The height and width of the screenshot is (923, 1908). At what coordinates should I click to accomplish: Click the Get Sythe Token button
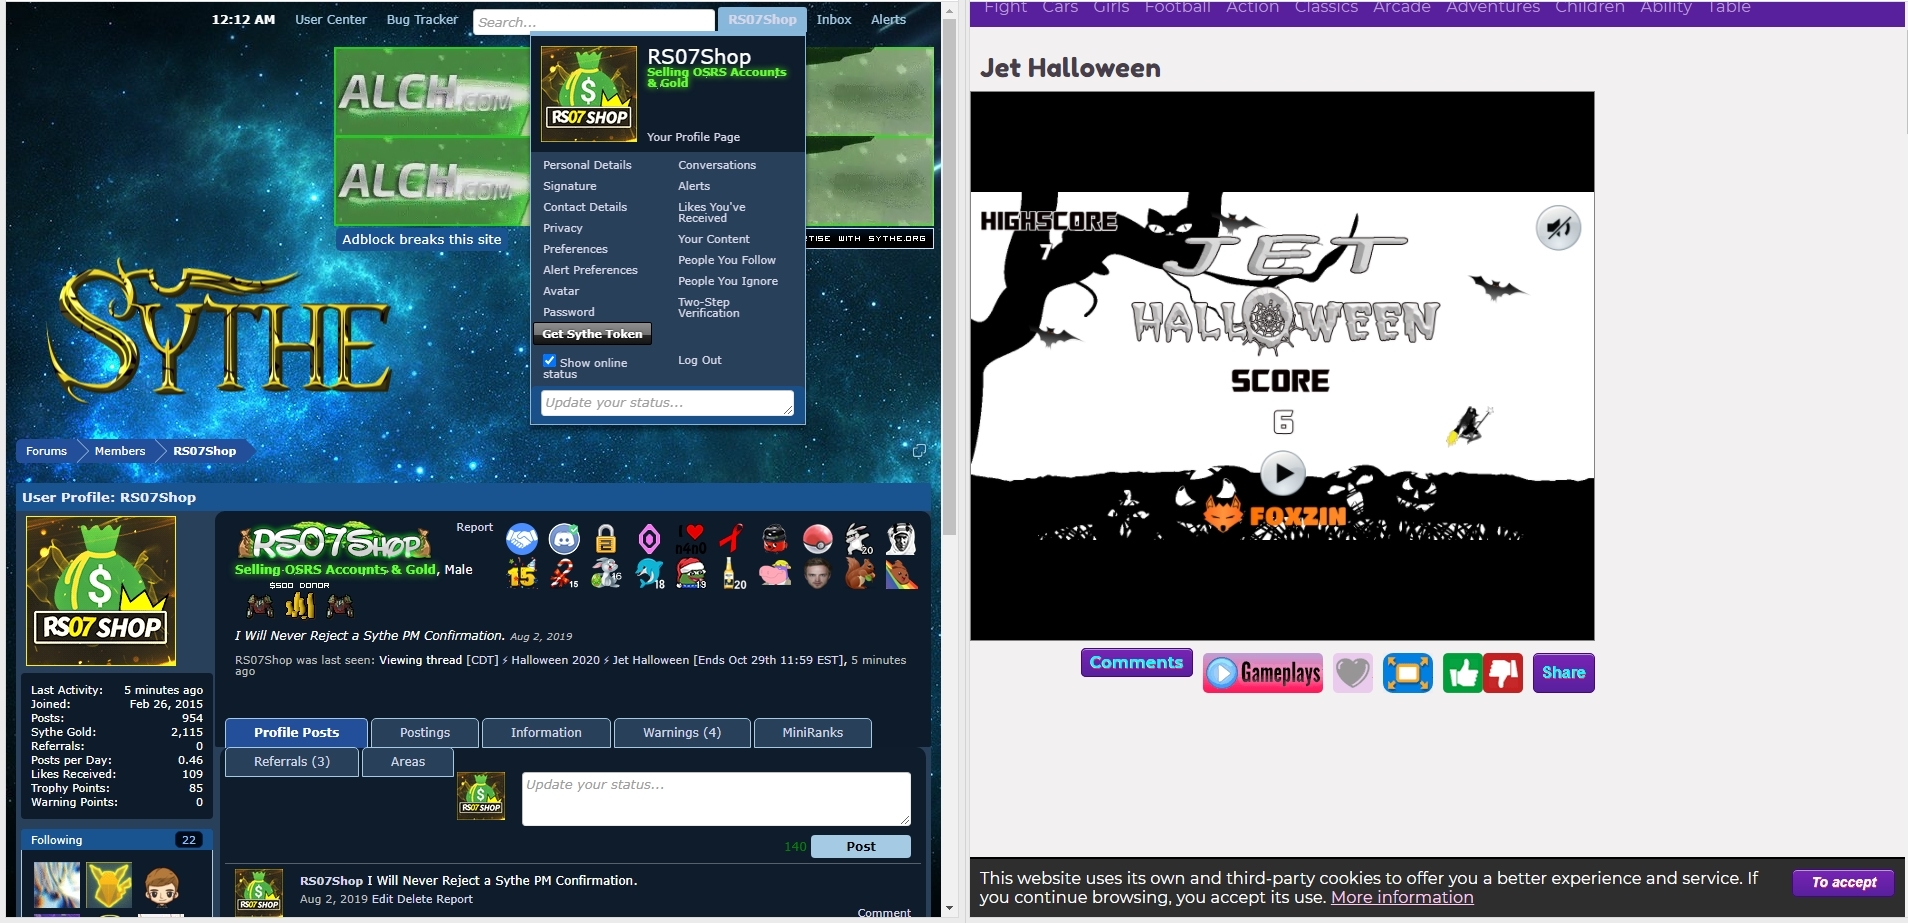pos(593,334)
